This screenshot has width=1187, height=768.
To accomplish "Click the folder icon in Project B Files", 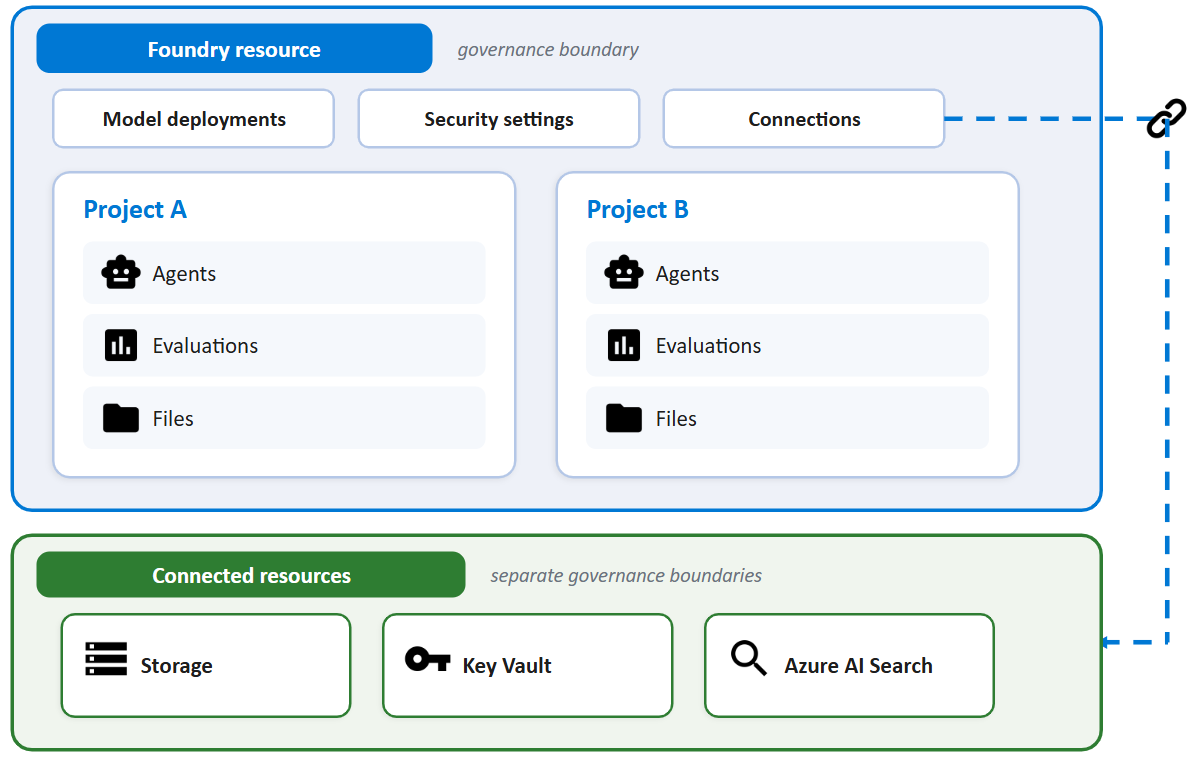I will click(624, 418).
